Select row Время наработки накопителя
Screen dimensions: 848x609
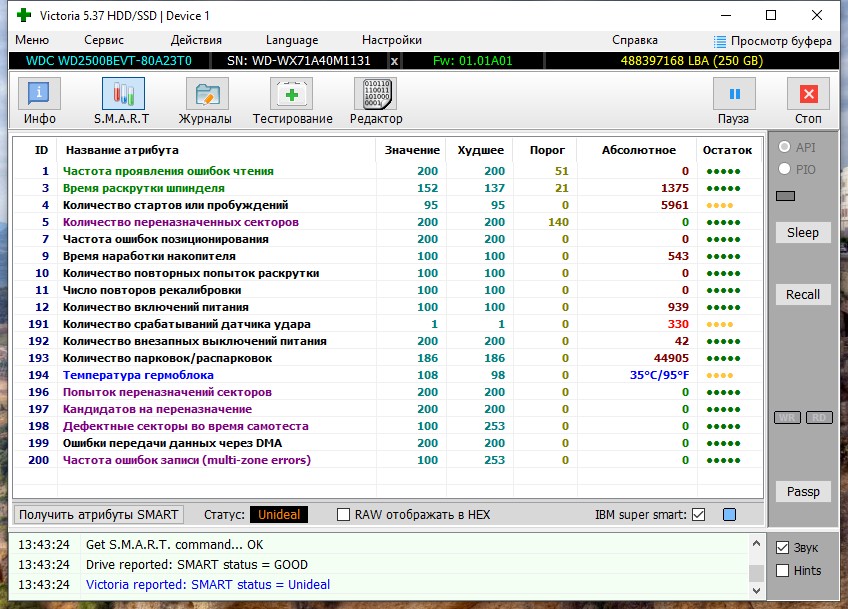(388, 256)
